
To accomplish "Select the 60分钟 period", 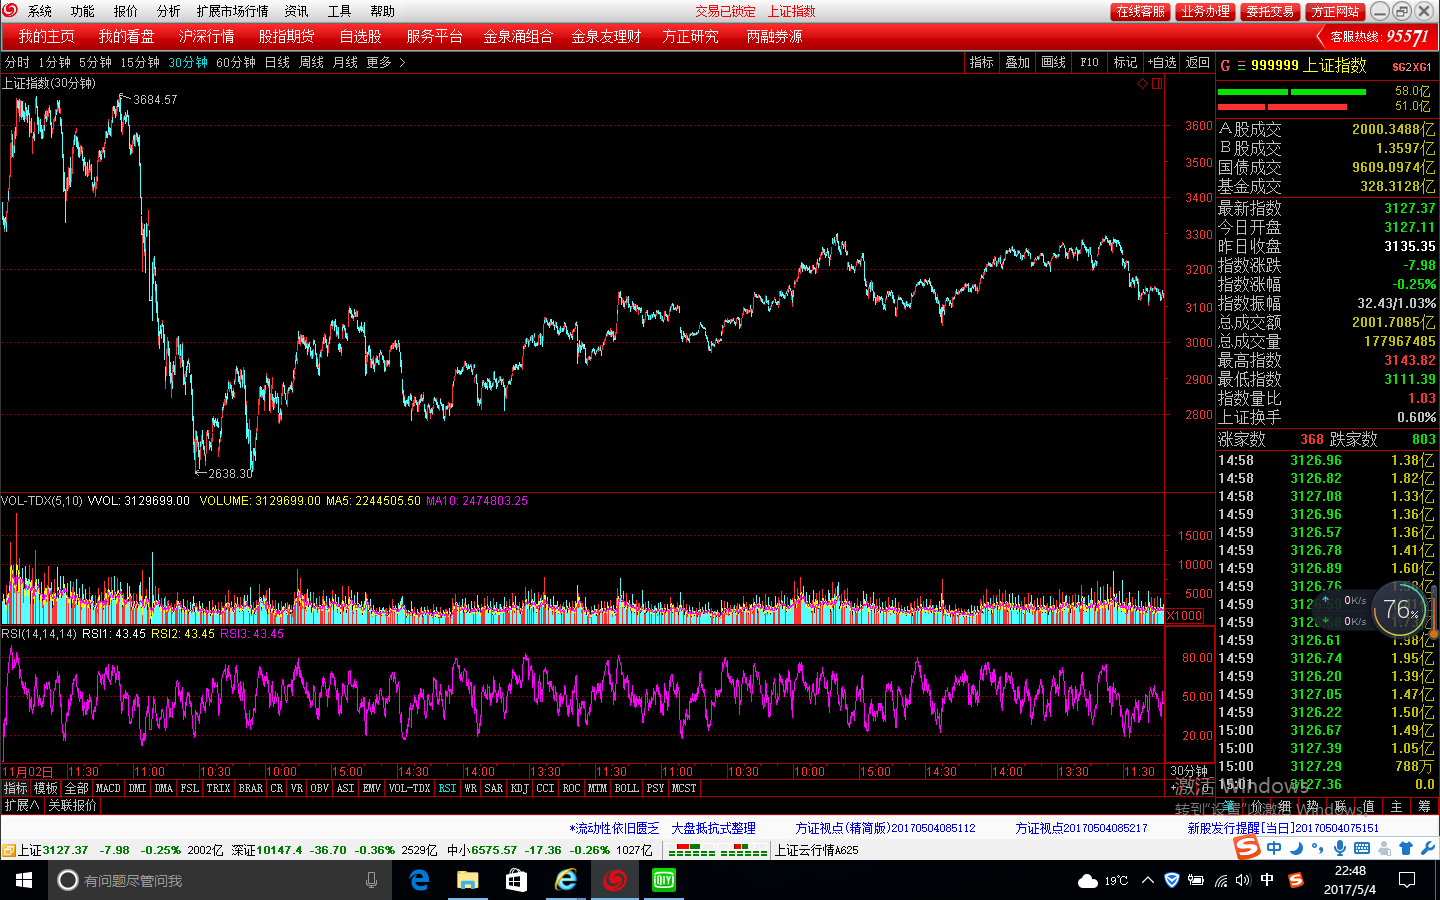I will tap(236, 62).
